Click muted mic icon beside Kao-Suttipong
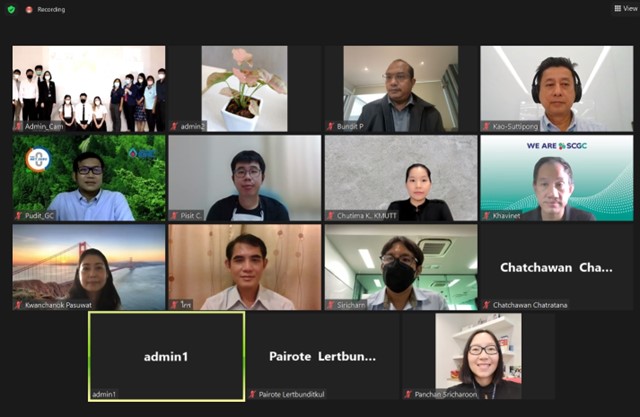The image size is (640, 417). [x=486, y=126]
